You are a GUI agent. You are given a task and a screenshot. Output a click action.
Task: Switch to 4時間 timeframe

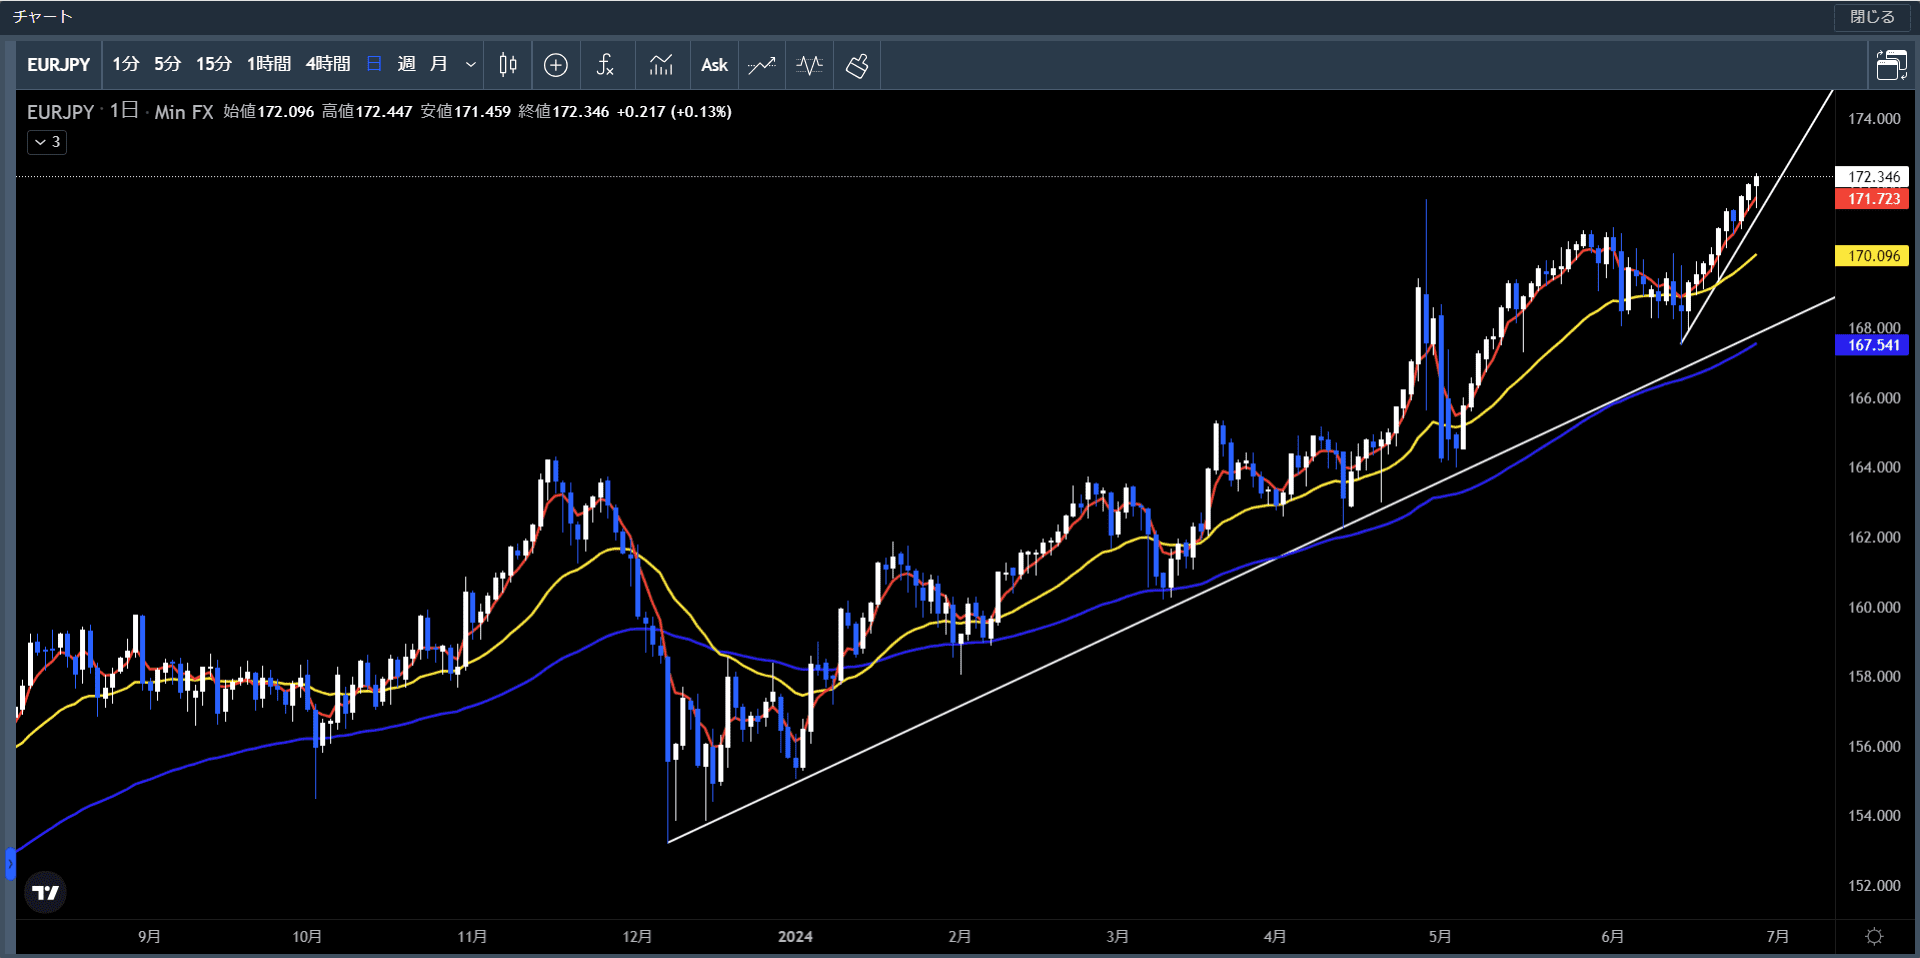[x=328, y=64]
